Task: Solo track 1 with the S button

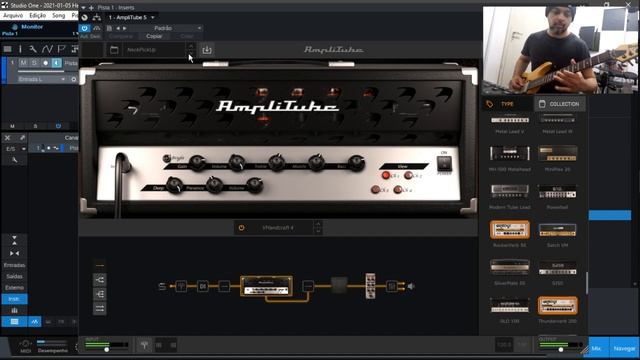Action: point(34,62)
